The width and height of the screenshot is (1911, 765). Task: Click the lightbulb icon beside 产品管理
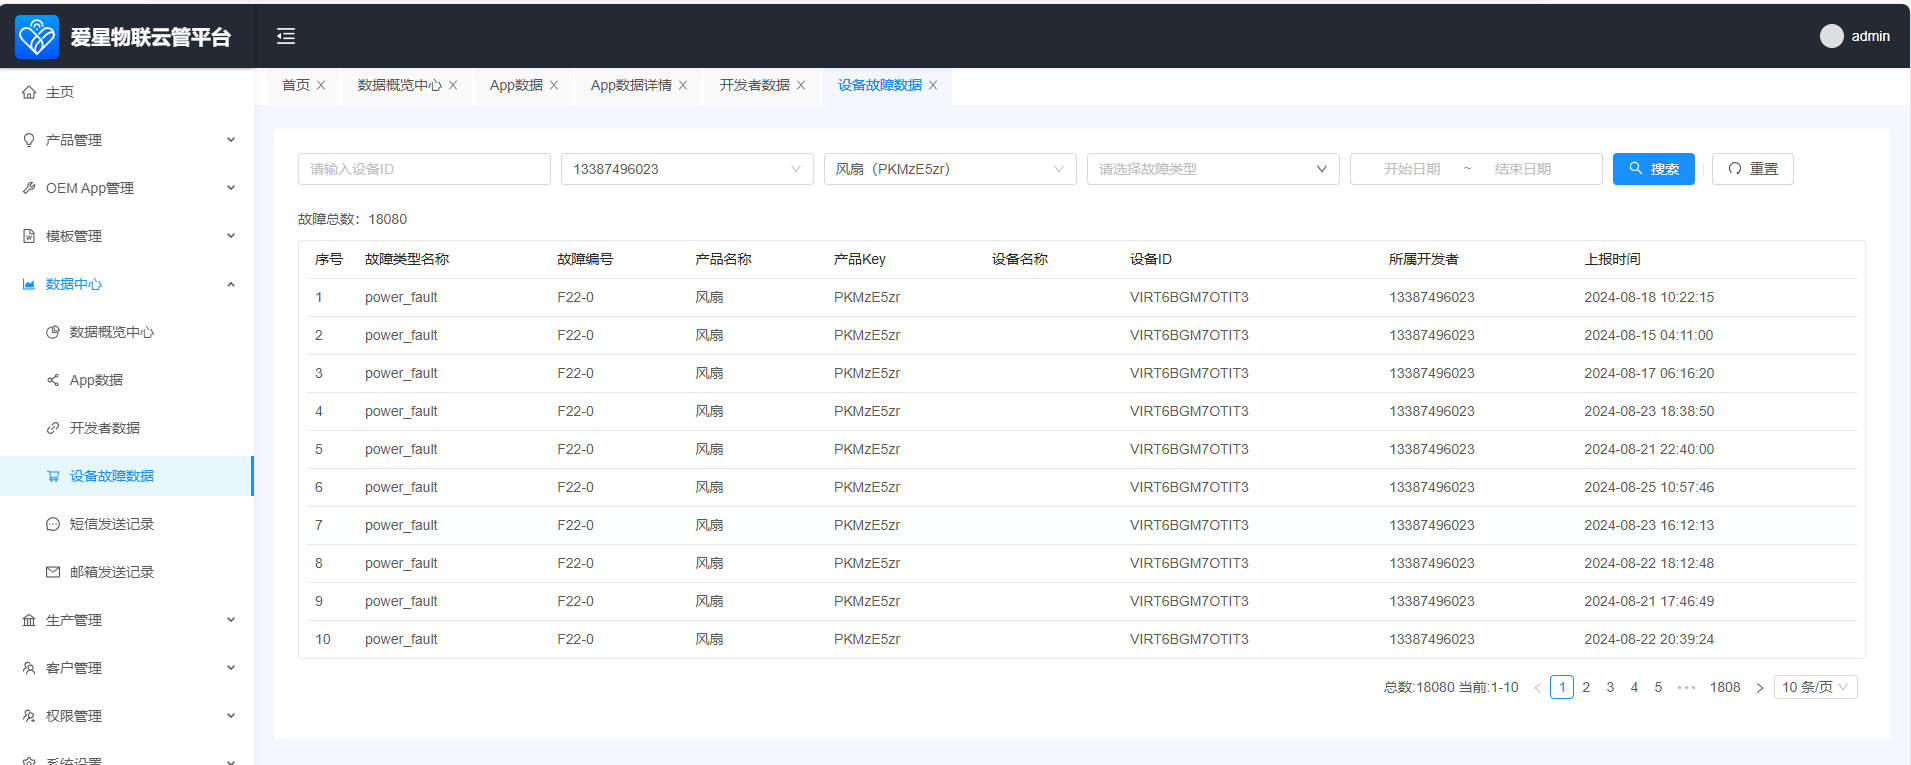click(29, 140)
